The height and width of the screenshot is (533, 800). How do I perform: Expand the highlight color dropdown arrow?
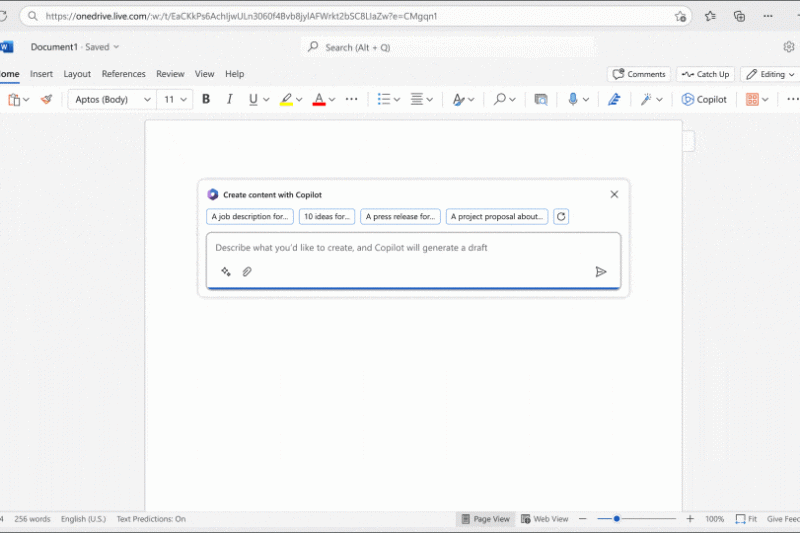pos(299,99)
